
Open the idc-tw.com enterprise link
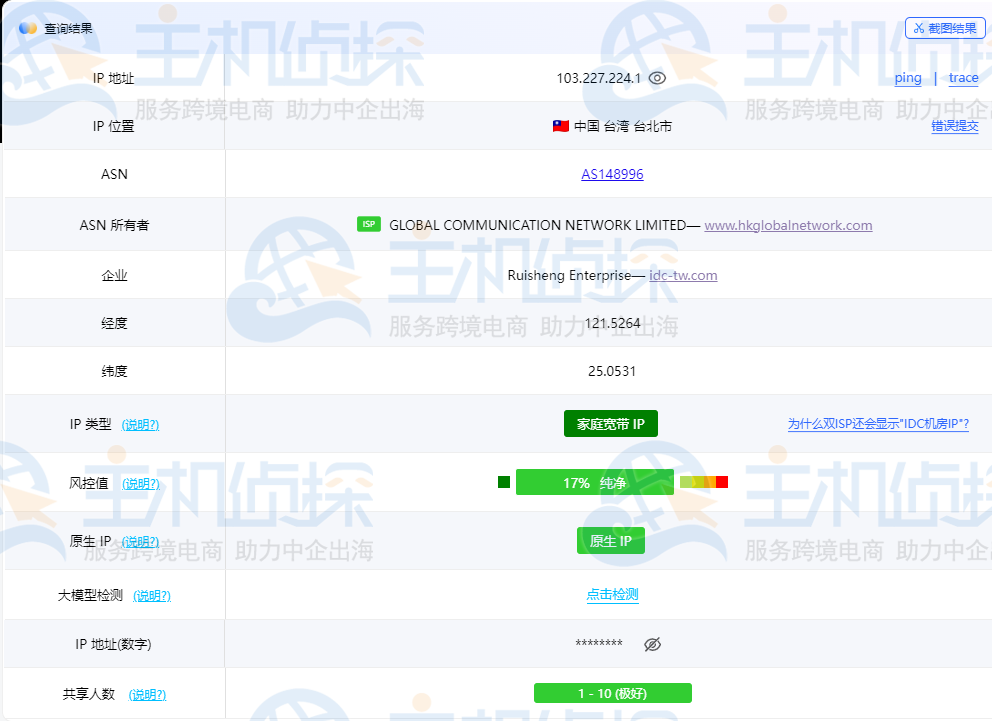coord(683,275)
